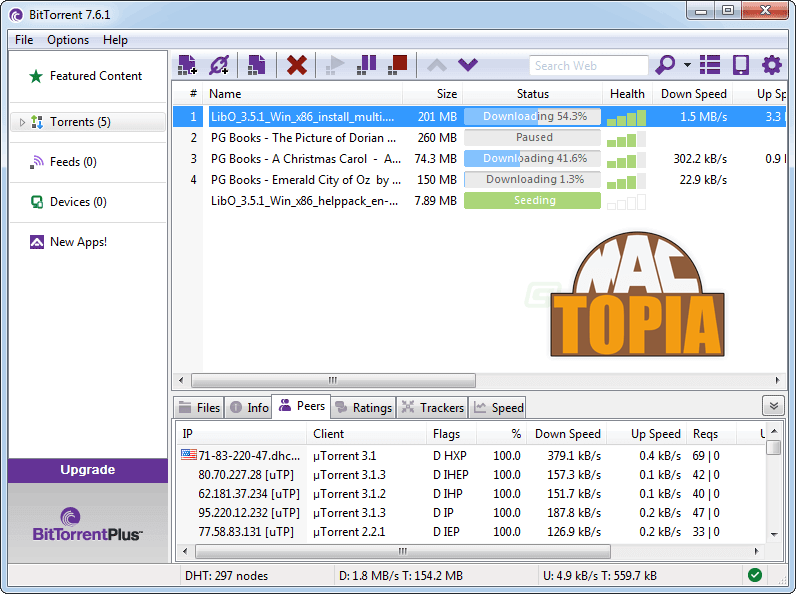Sort torrents by Size column header
796x594 pixels.
click(x=433, y=94)
